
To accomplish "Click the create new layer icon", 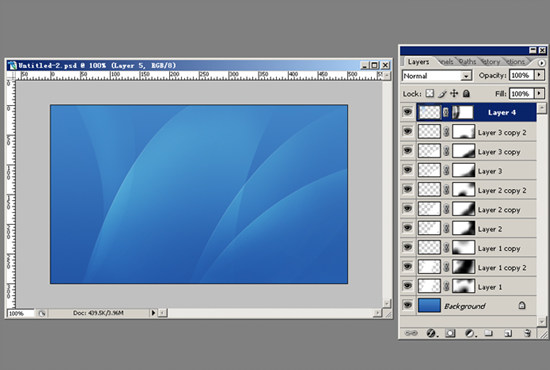I will (x=508, y=333).
